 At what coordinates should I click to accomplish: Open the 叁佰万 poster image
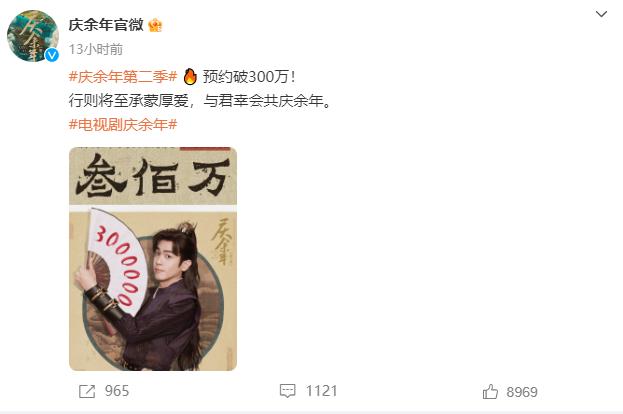click(x=153, y=259)
